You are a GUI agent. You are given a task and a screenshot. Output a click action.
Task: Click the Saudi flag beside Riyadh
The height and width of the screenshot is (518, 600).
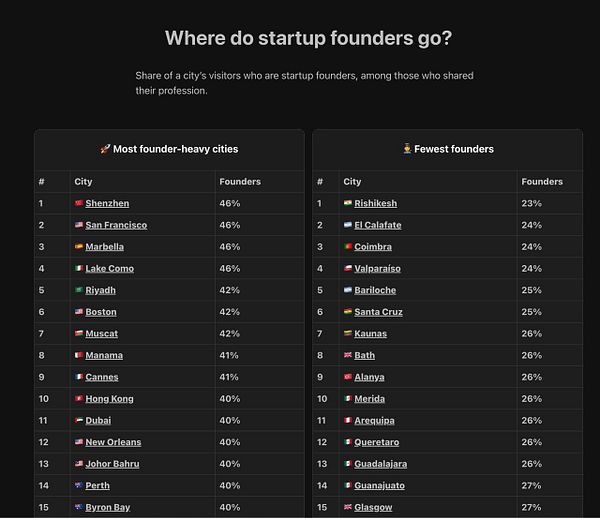[x=79, y=290]
